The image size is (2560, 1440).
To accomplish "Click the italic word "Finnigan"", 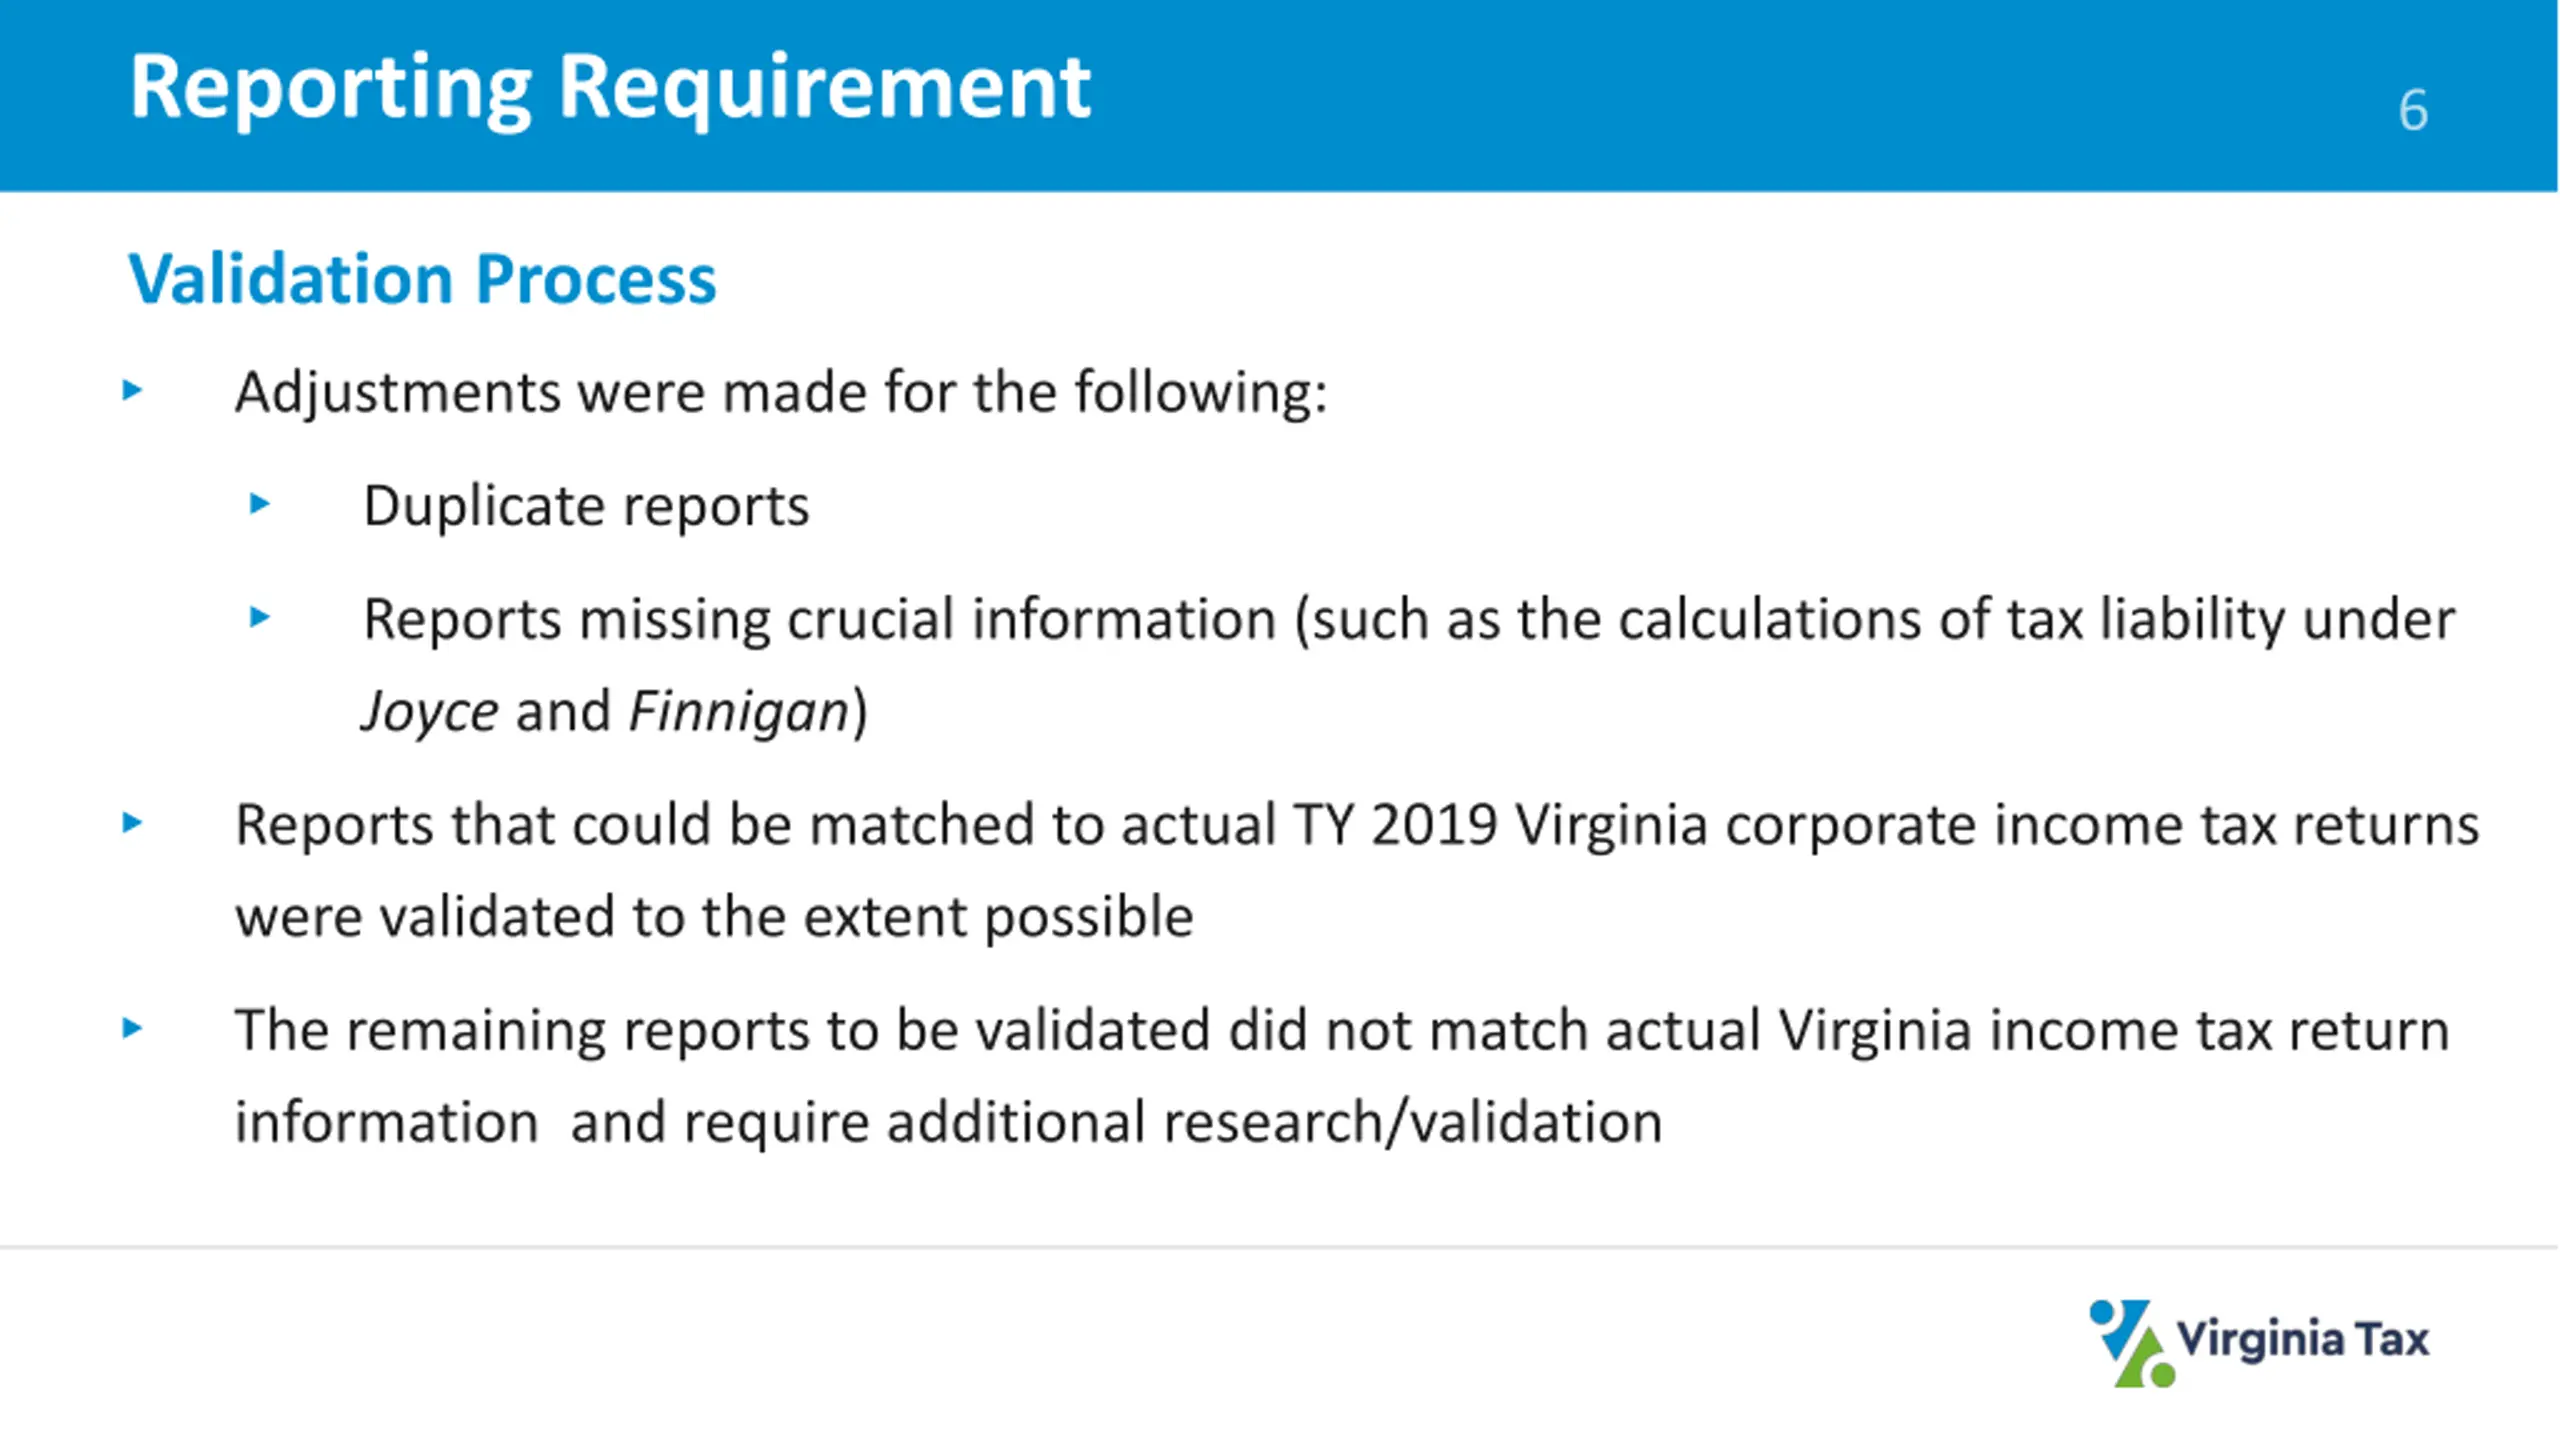I will 739,713.
